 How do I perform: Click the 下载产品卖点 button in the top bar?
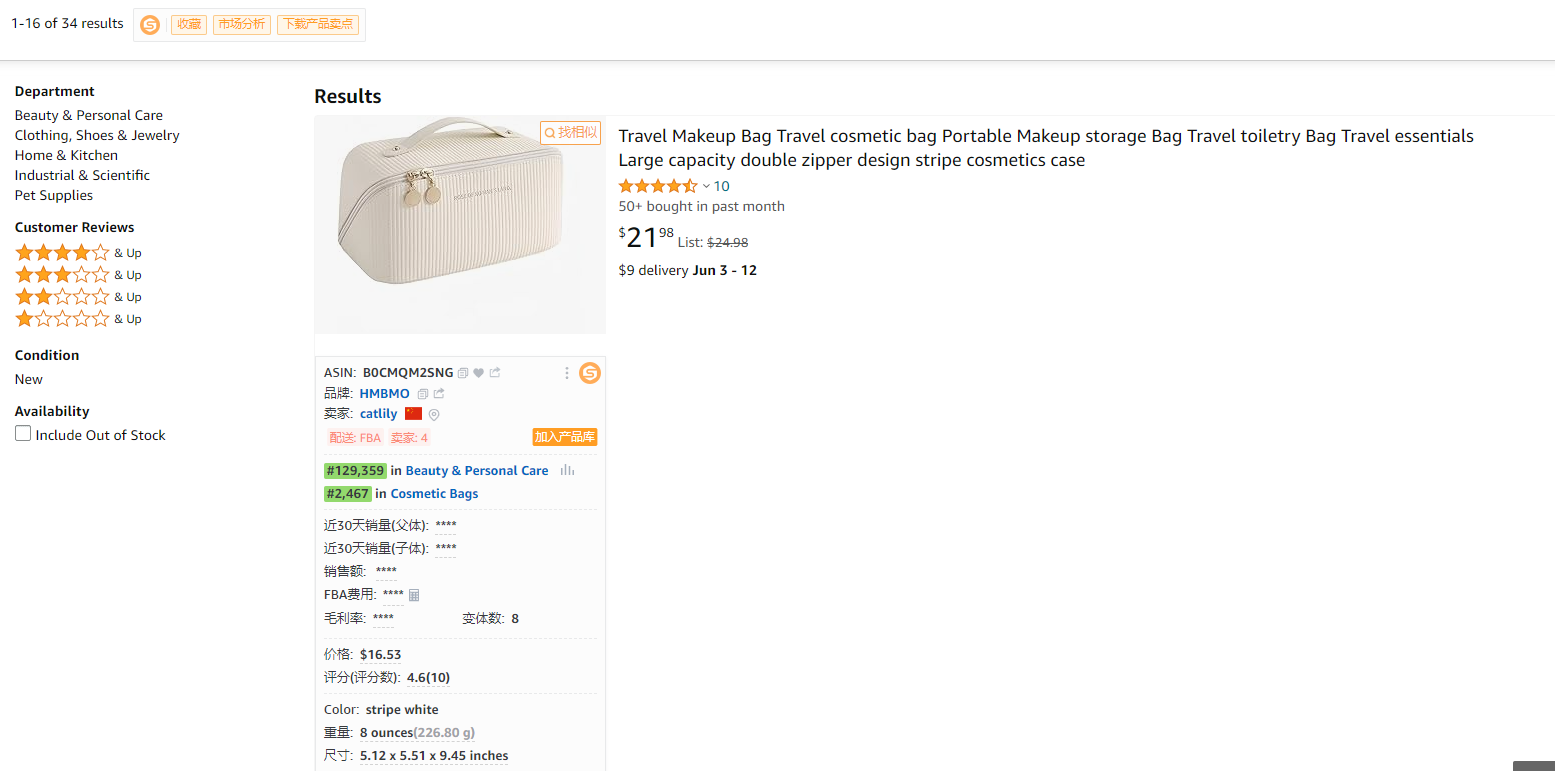pyautogui.click(x=318, y=25)
